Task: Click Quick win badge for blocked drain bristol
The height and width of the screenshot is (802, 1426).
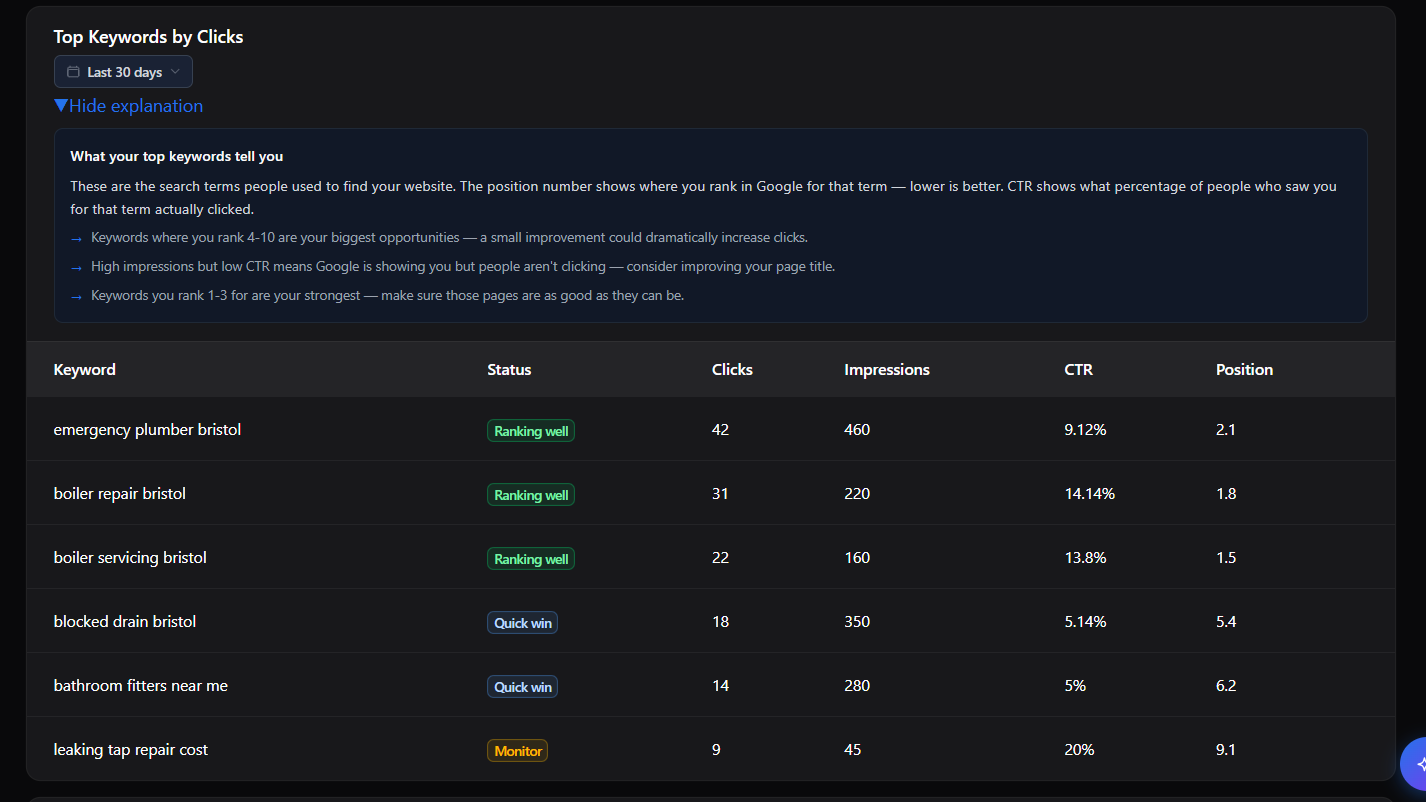Action: [522, 623]
